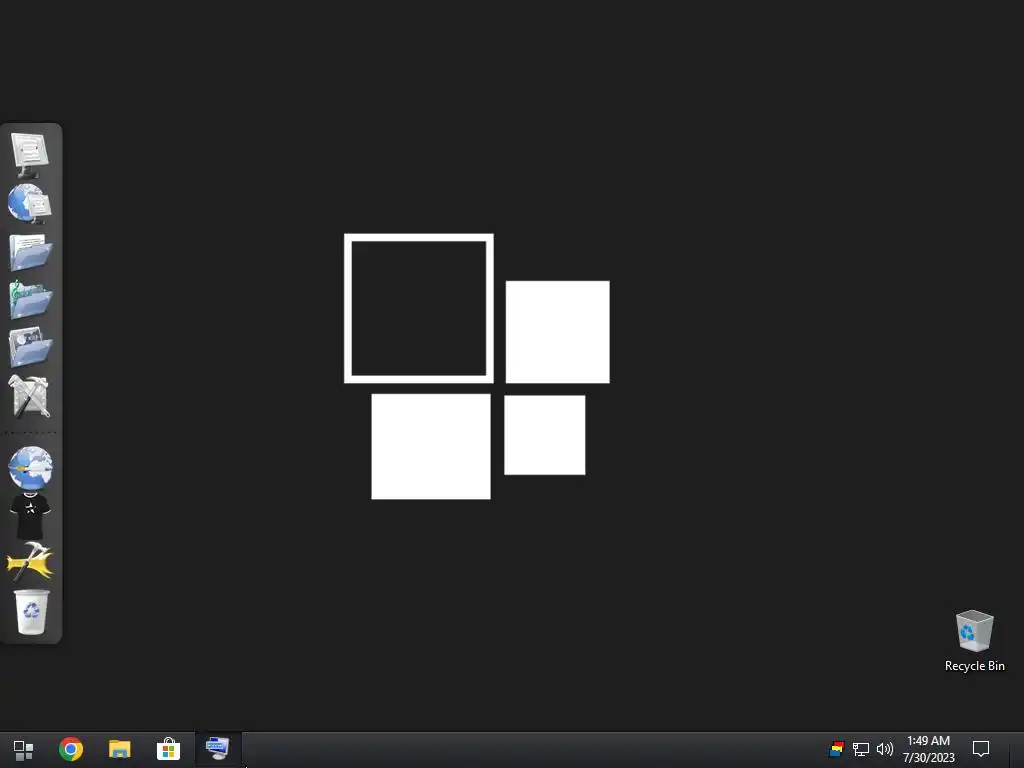
Task: Open the pictures folder in the dock
Action: pyautogui.click(x=31, y=347)
